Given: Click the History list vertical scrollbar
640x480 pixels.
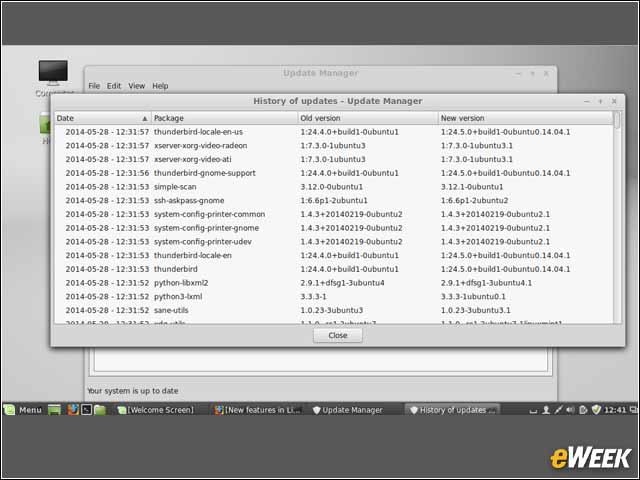Looking at the screenshot, I should pos(617,218).
